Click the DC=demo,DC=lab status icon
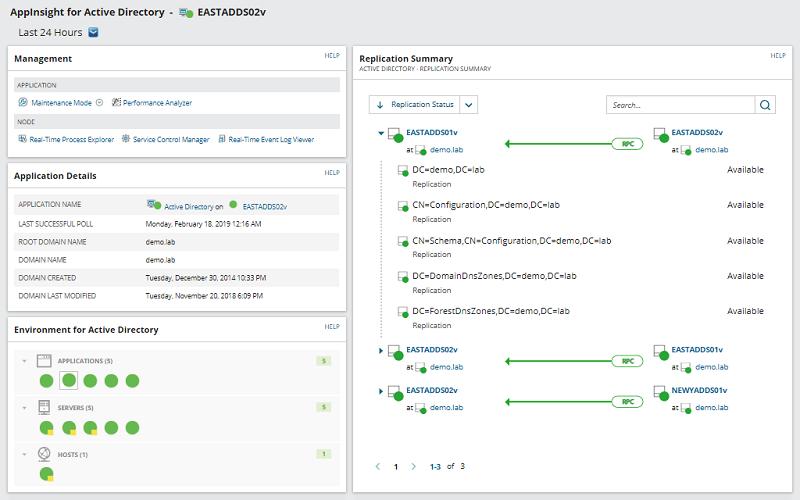The height and width of the screenshot is (500, 800). [x=403, y=170]
